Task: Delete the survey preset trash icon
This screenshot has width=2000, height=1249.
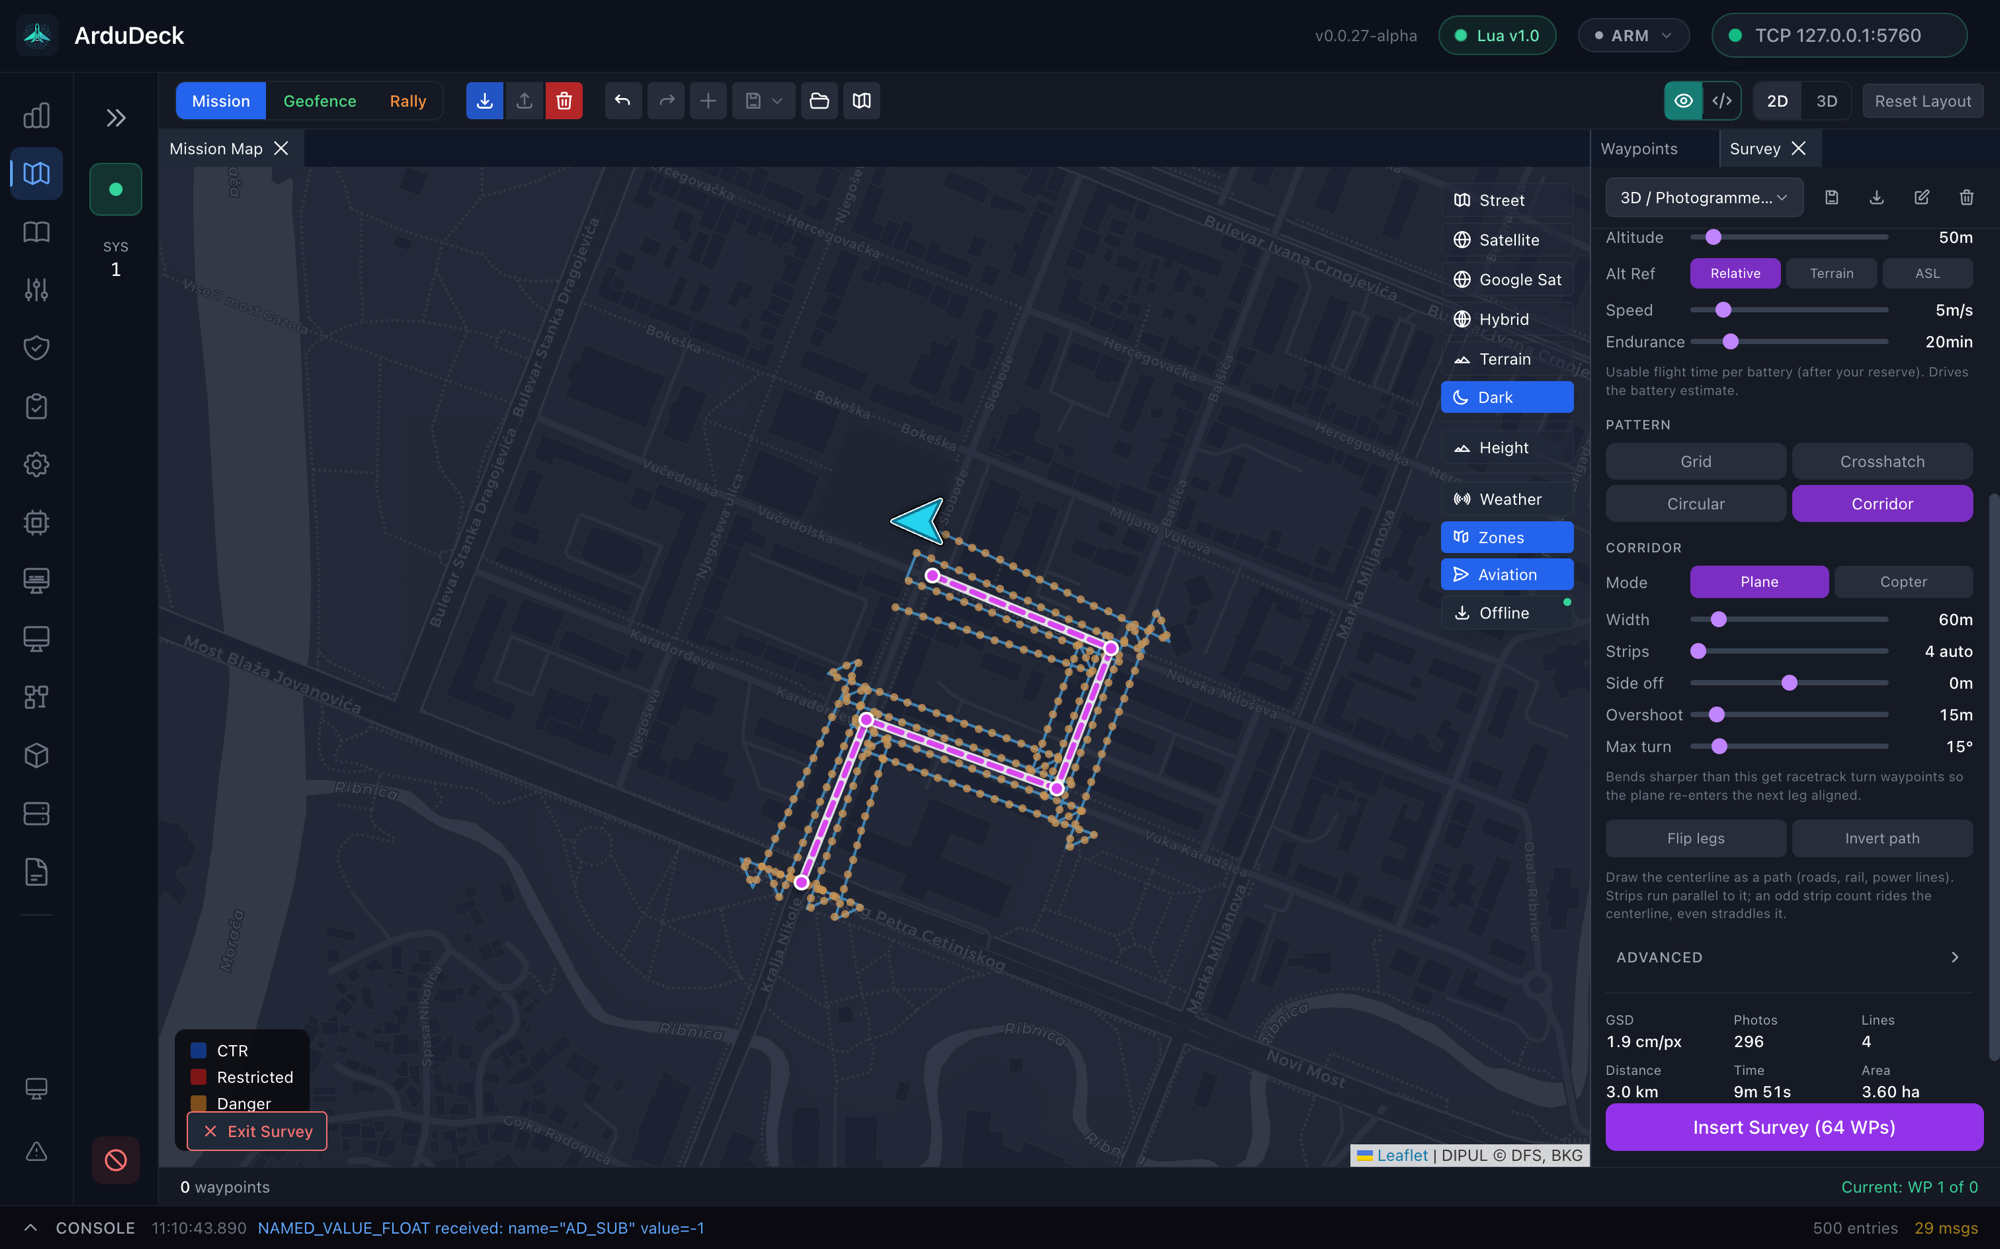Action: pos(1967,198)
